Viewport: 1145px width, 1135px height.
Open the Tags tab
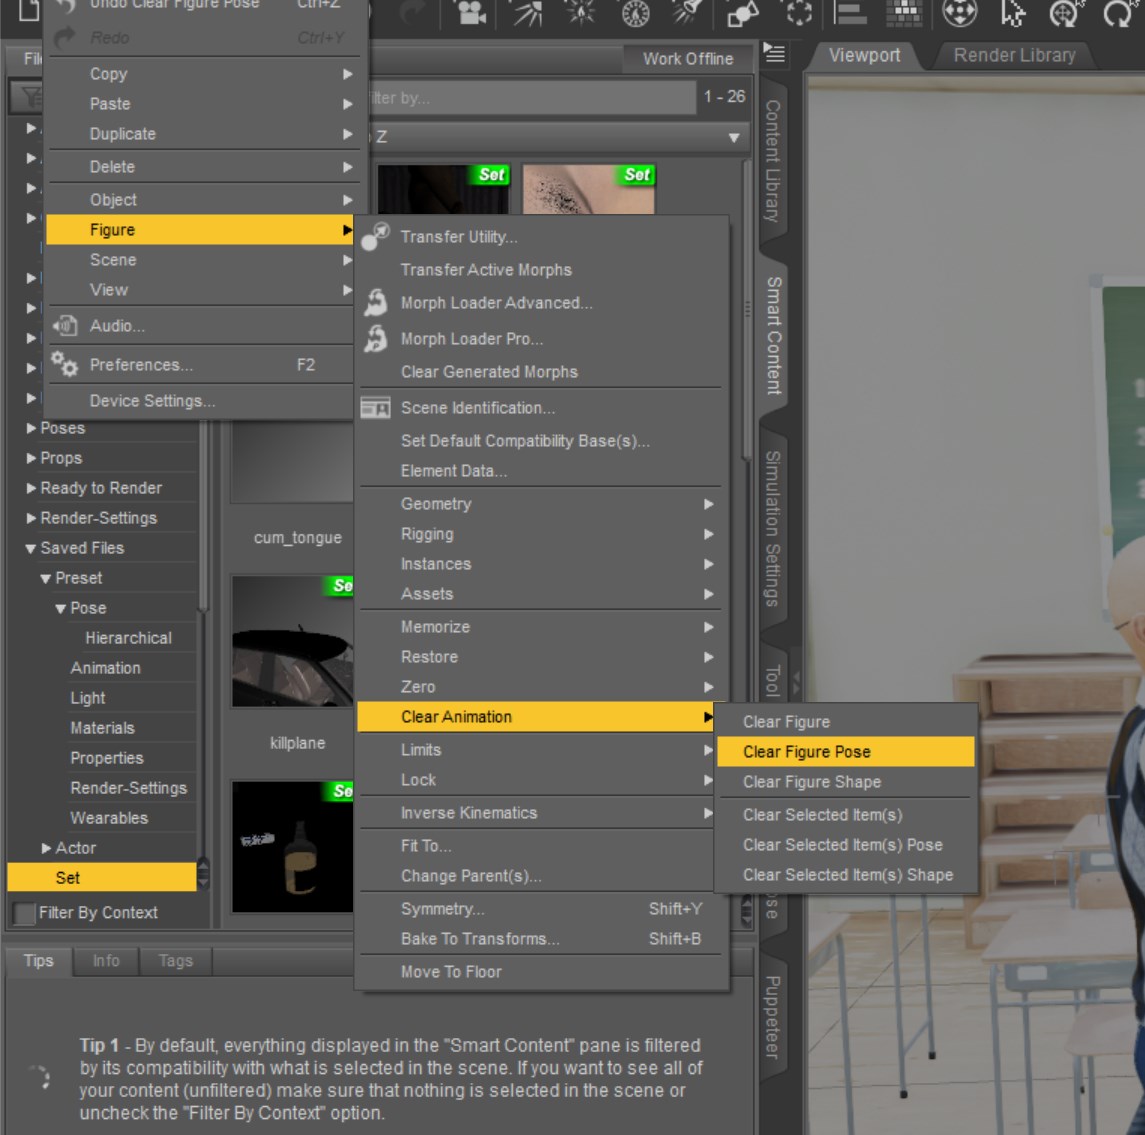tap(176, 960)
